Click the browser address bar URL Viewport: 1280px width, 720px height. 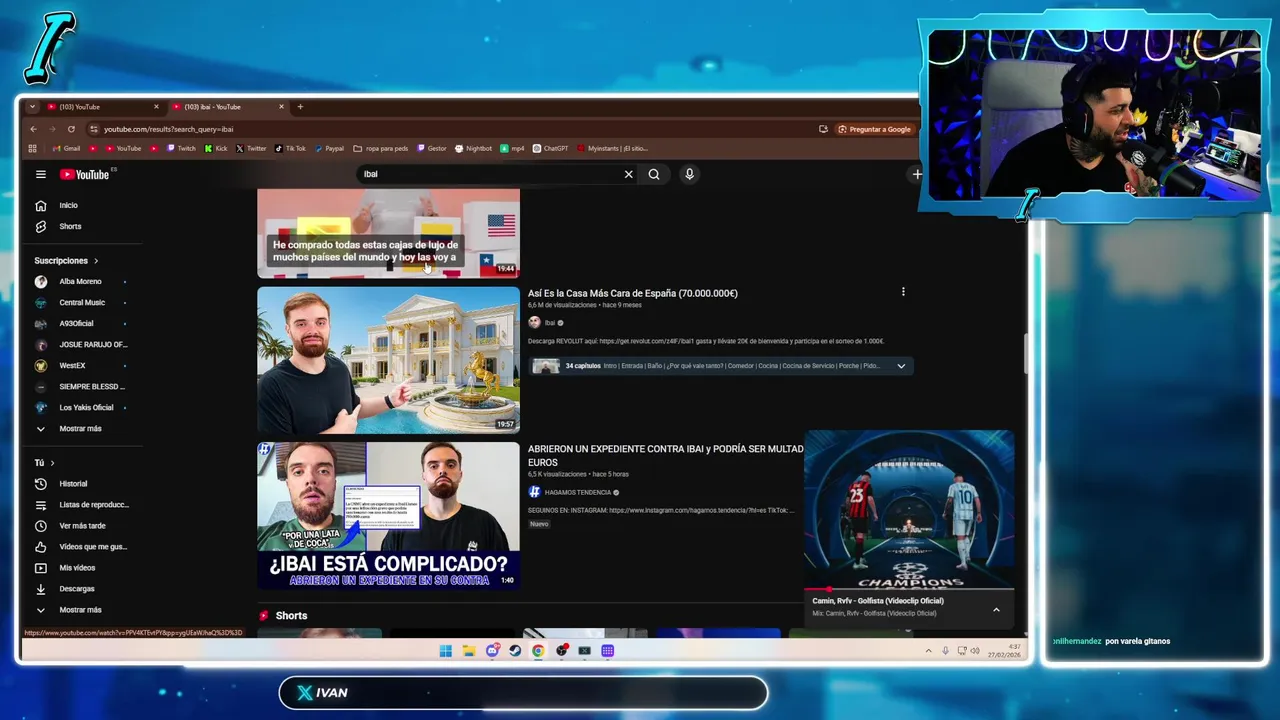click(168, 129)
